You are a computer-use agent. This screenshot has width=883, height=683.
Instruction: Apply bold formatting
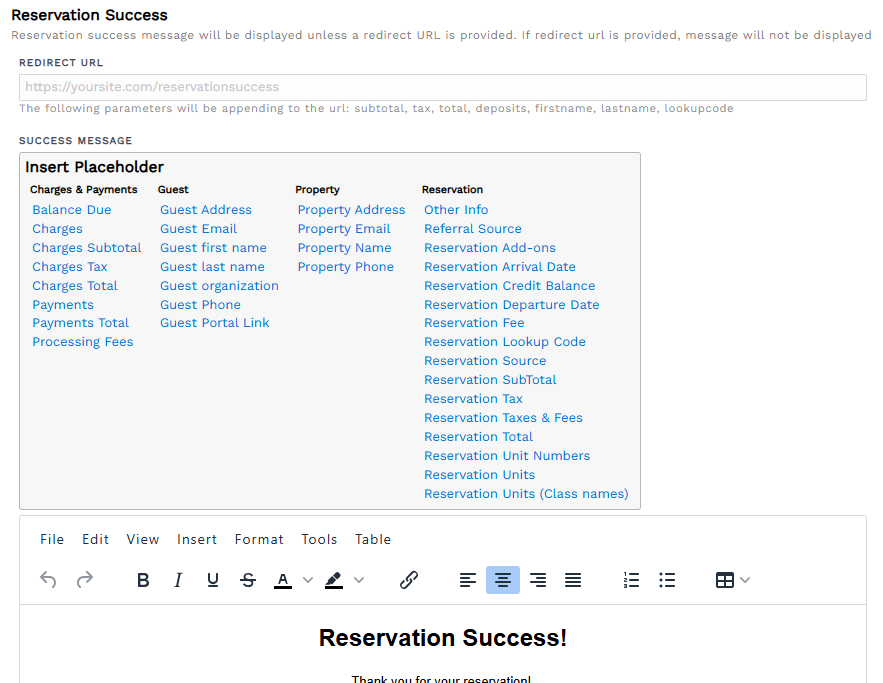coord(143,580)
